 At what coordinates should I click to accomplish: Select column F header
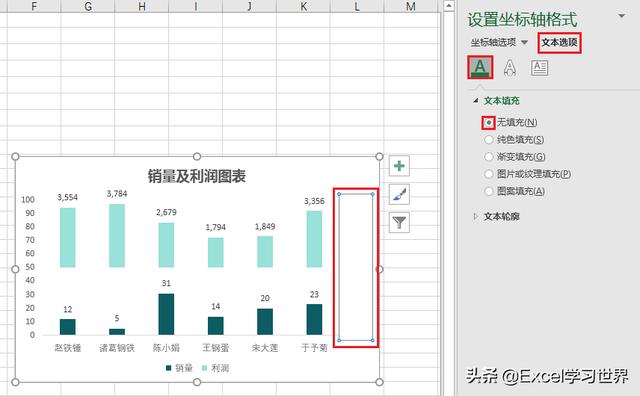tap(34, 6)
